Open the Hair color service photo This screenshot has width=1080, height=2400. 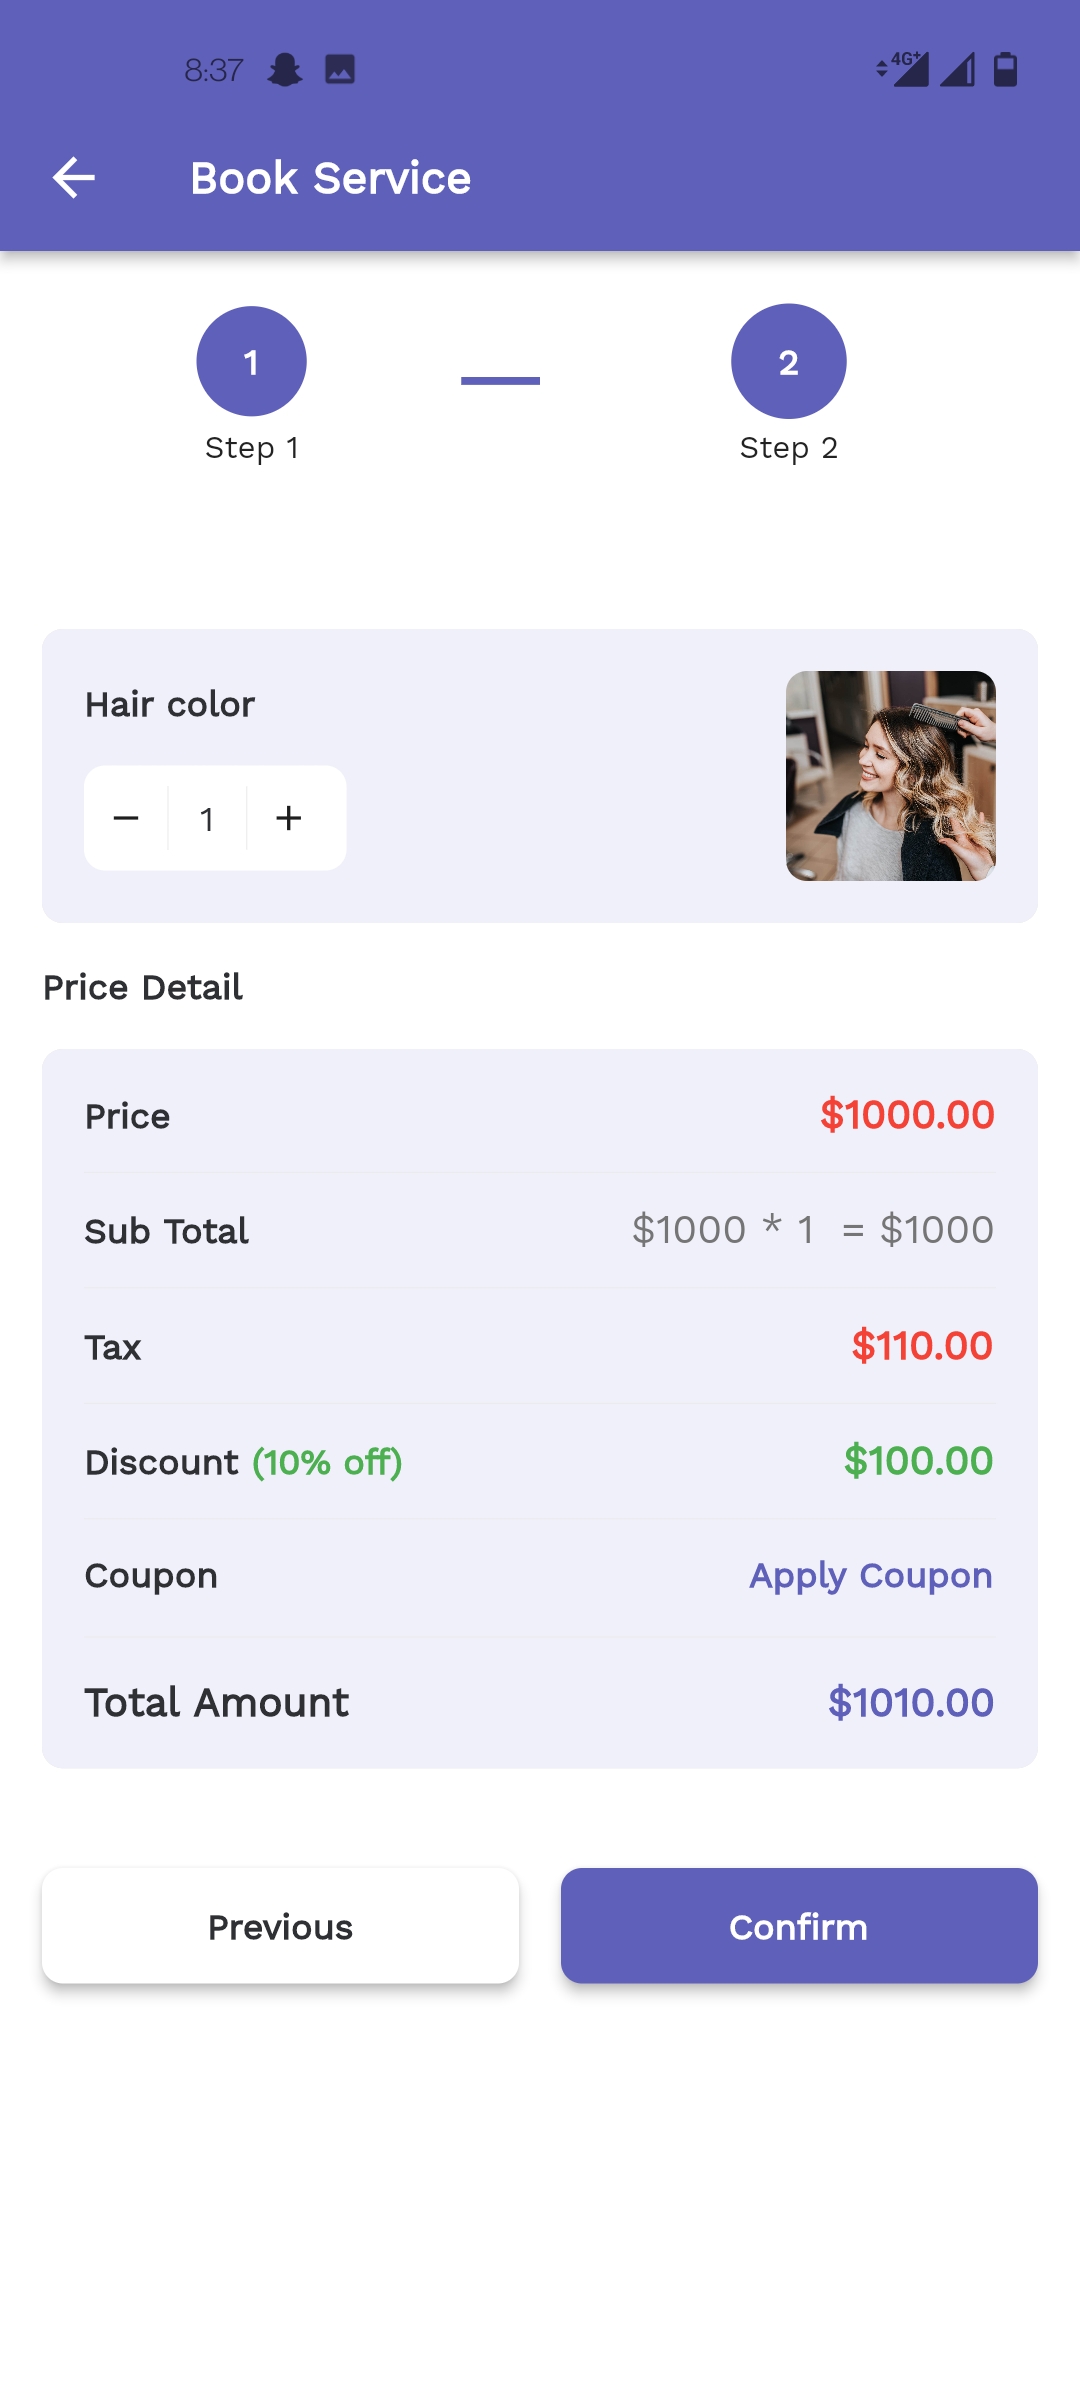tap(890, 776)
